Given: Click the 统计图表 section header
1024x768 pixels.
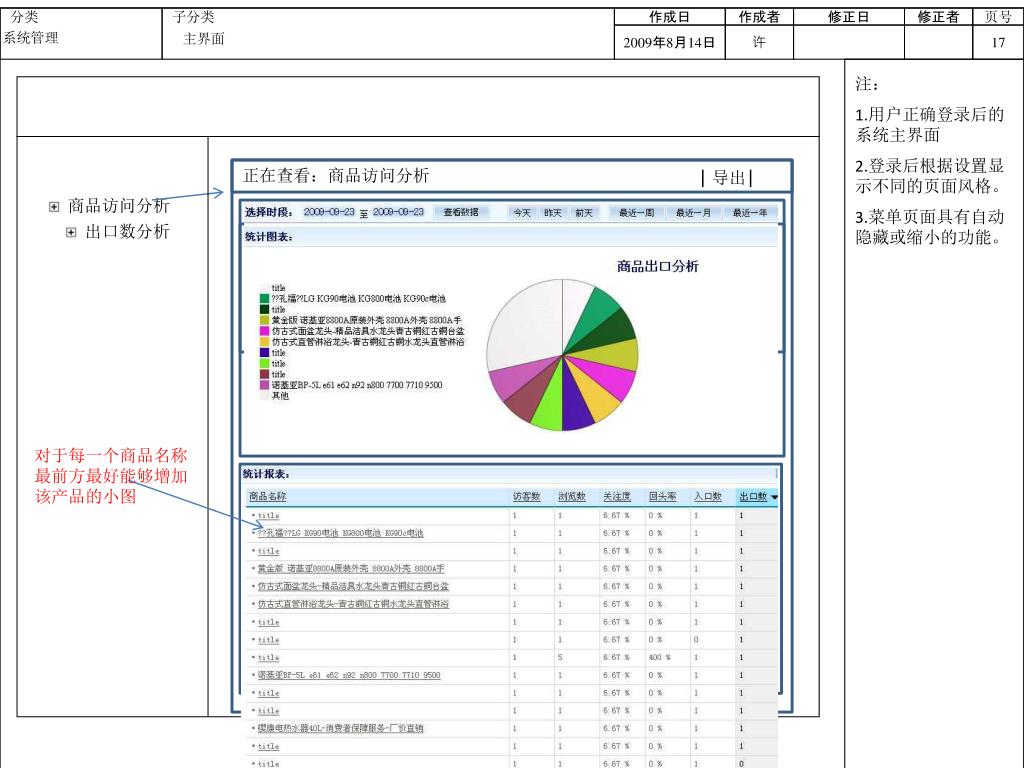Looking at the screenshot, I should tap(268, 237).
